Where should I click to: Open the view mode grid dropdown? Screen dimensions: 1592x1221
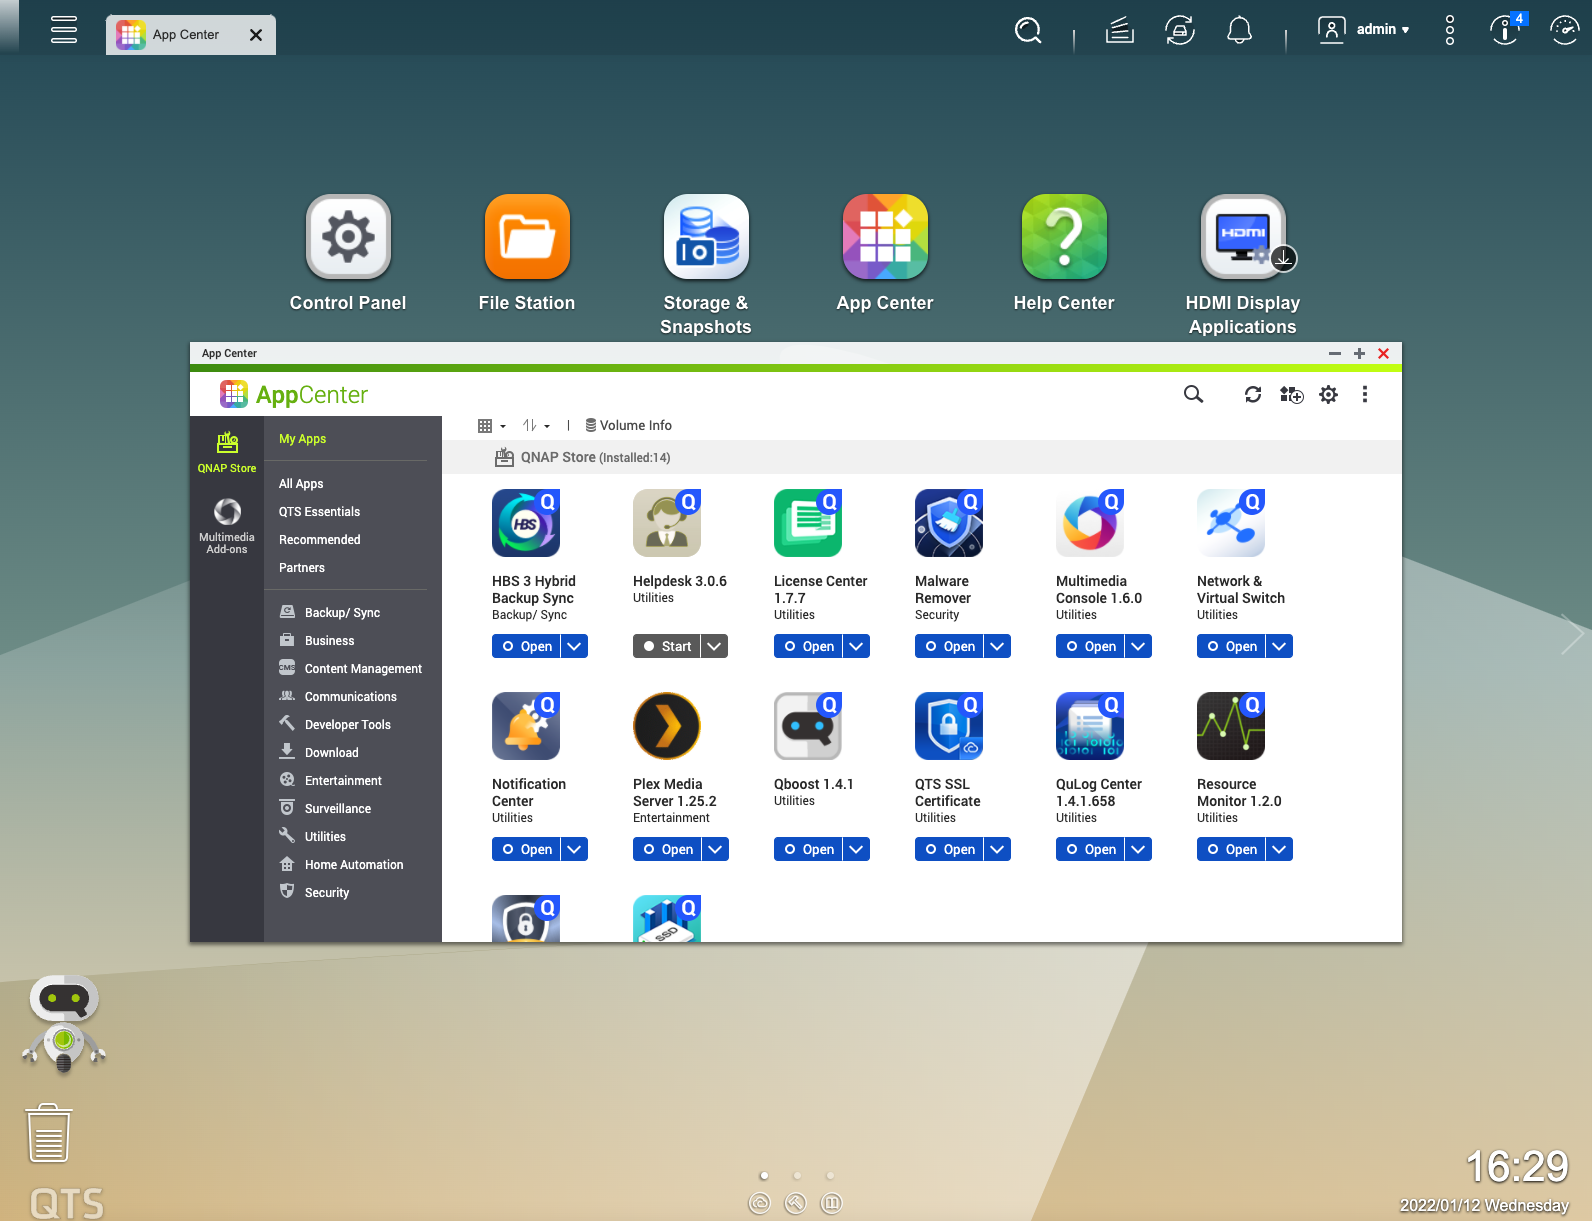492,426
